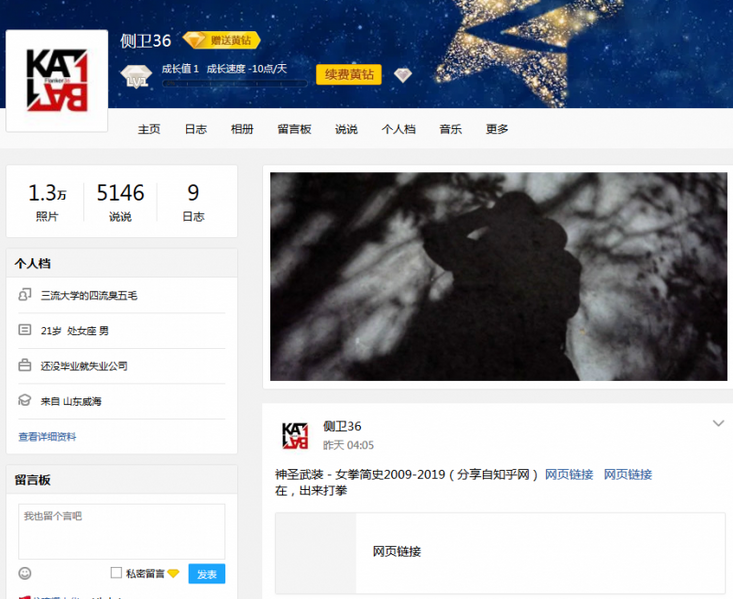Click the text 21岁 处女座 男
The height and width of the screenshot is (599, 733).
pos(74,331)
